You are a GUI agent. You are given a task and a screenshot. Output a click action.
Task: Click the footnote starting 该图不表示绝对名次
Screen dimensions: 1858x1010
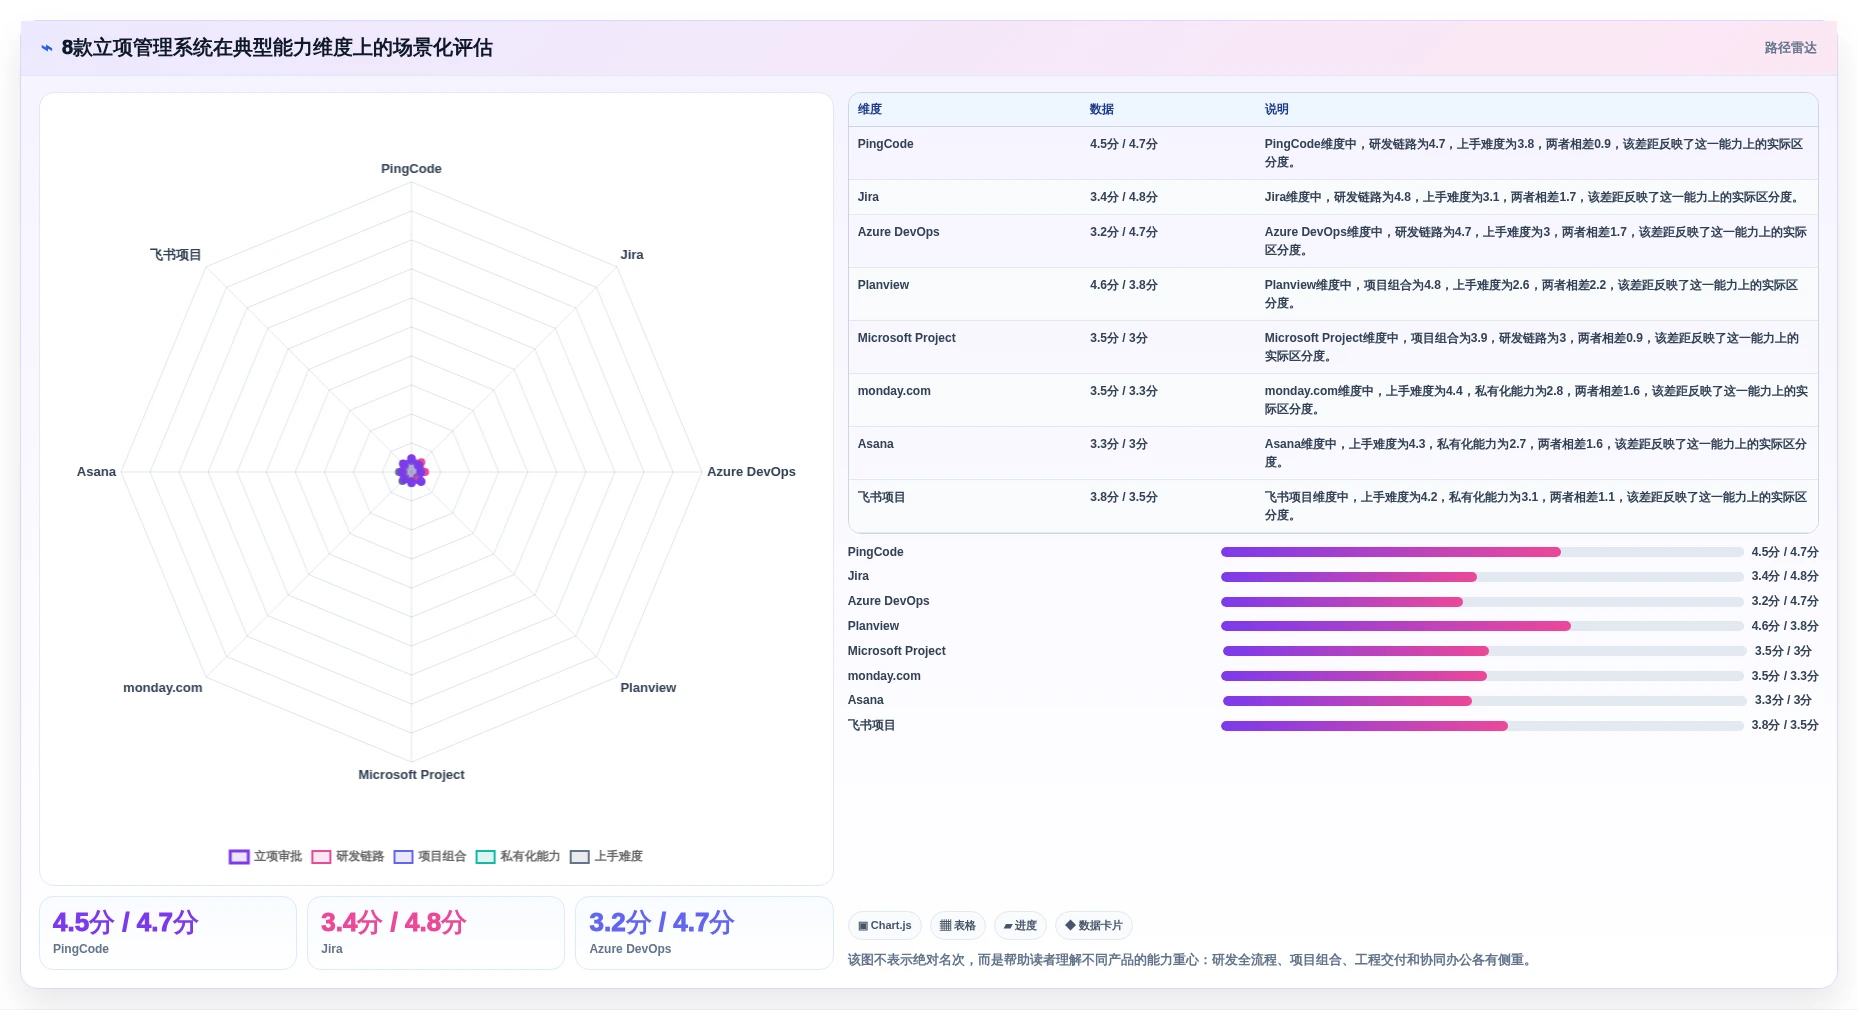pos(1192,960)
